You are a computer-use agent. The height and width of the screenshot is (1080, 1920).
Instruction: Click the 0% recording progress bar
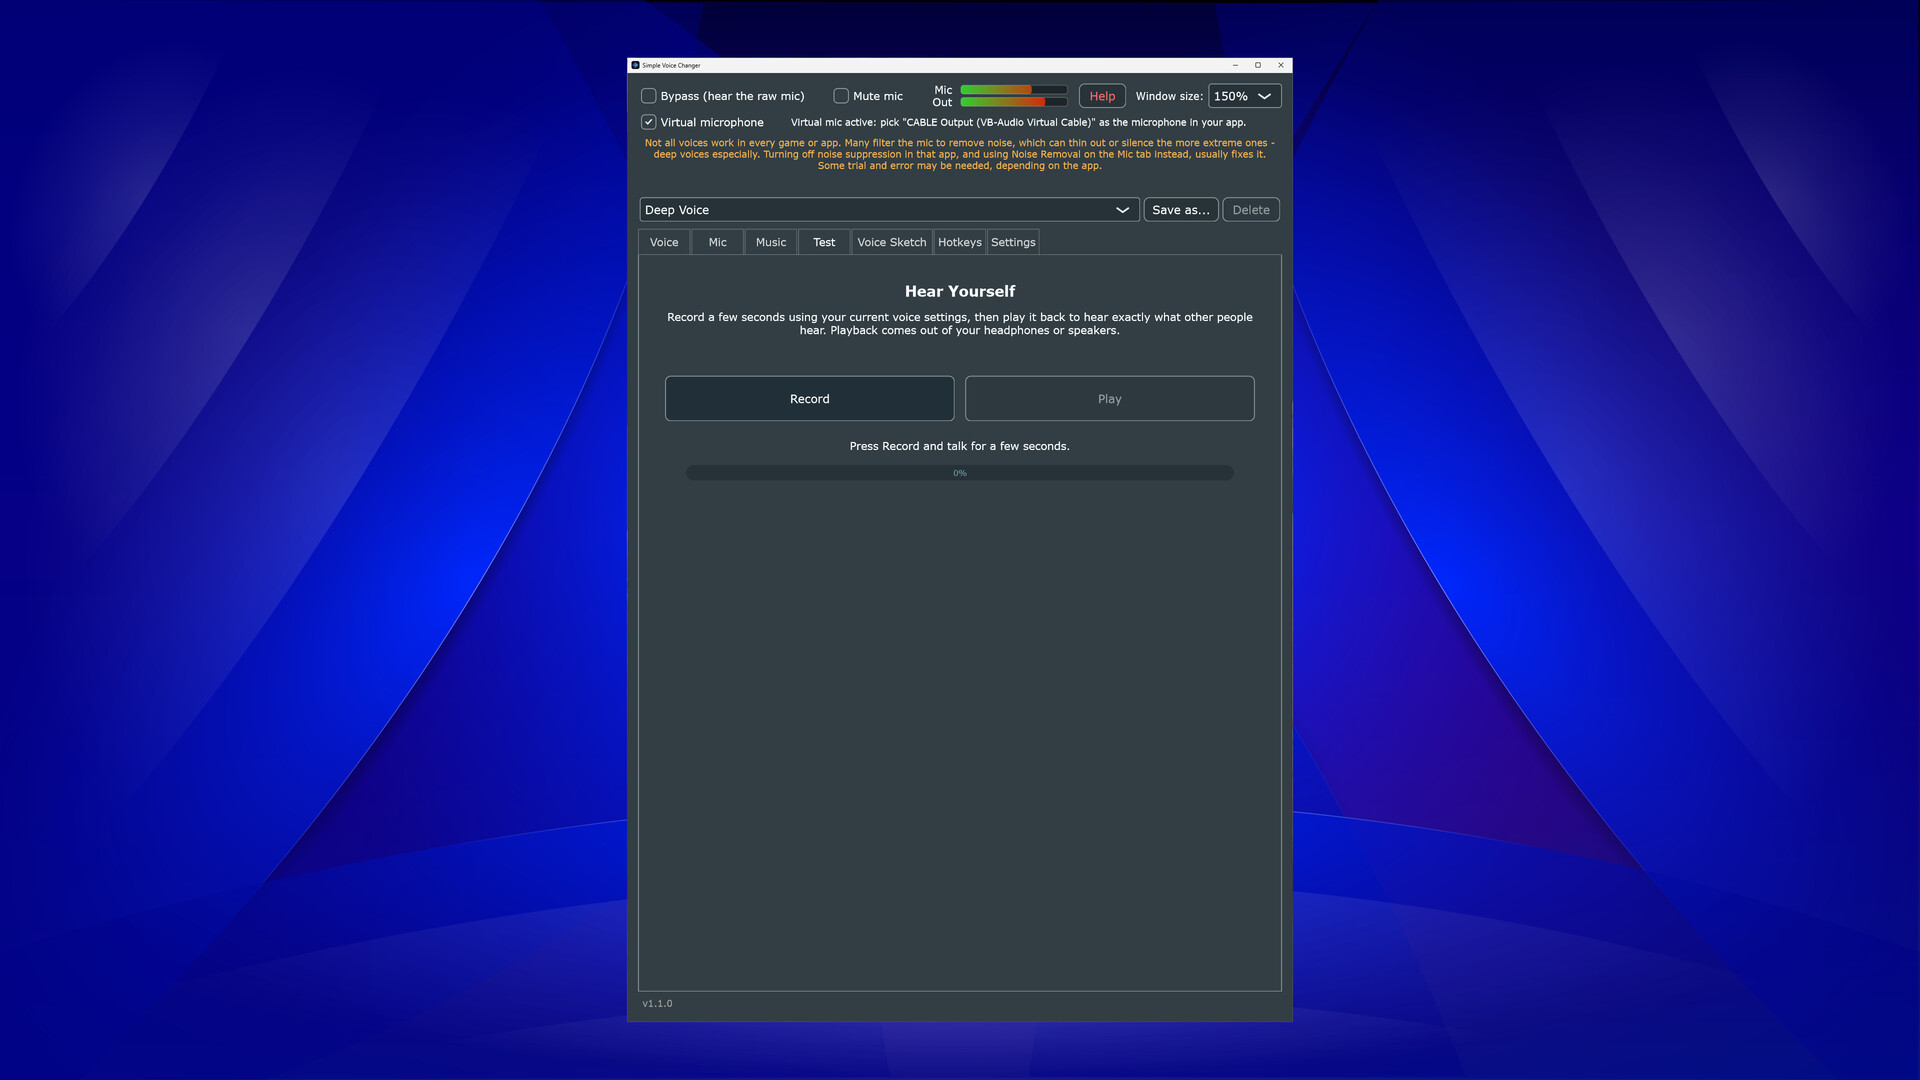click(960, 473)
